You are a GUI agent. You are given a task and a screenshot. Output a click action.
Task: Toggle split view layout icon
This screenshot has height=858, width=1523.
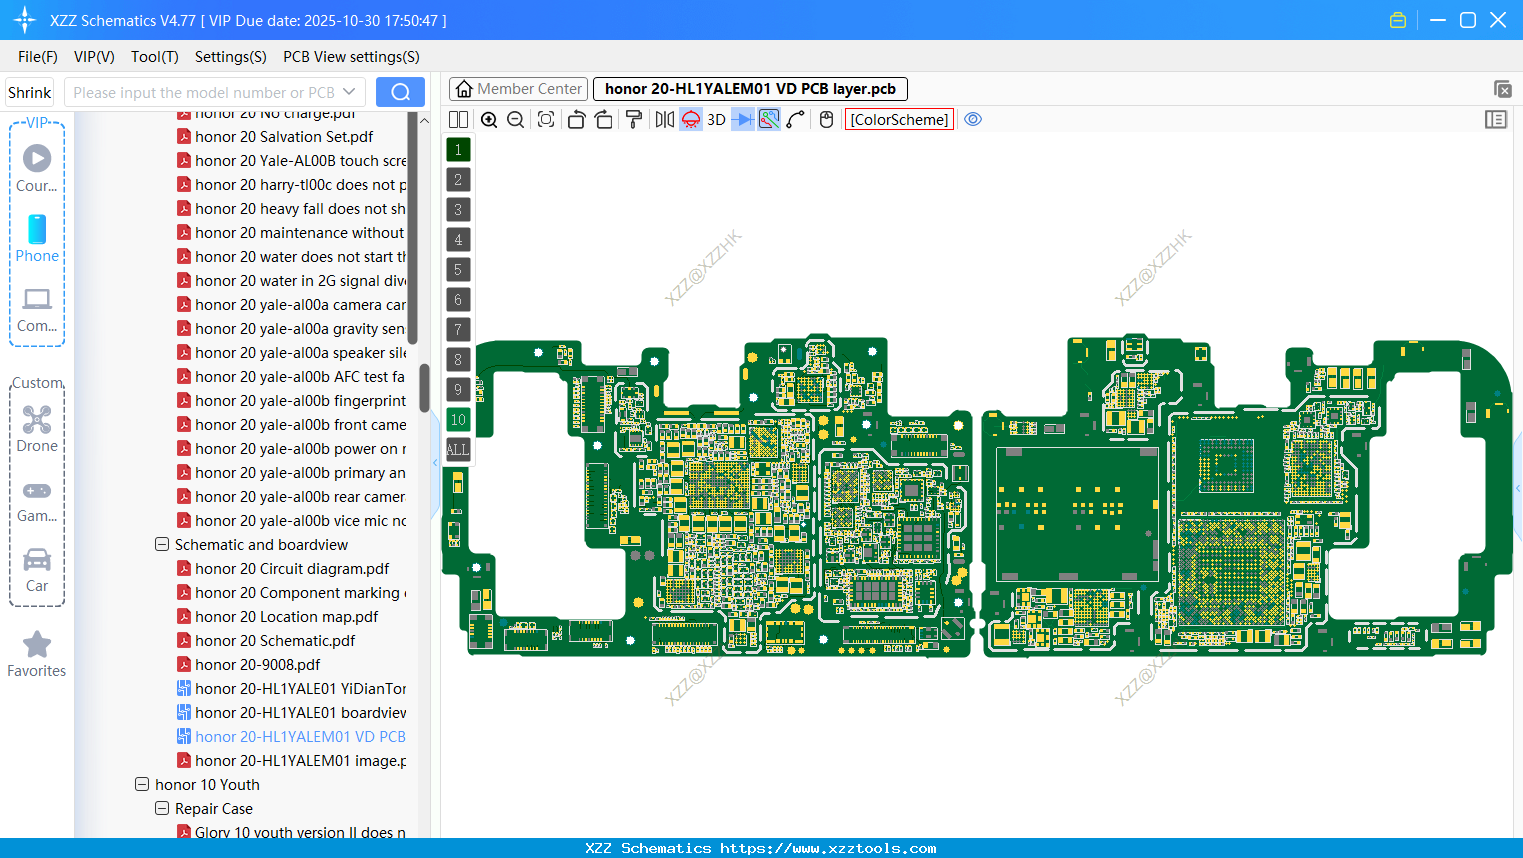tap(458, 120)
